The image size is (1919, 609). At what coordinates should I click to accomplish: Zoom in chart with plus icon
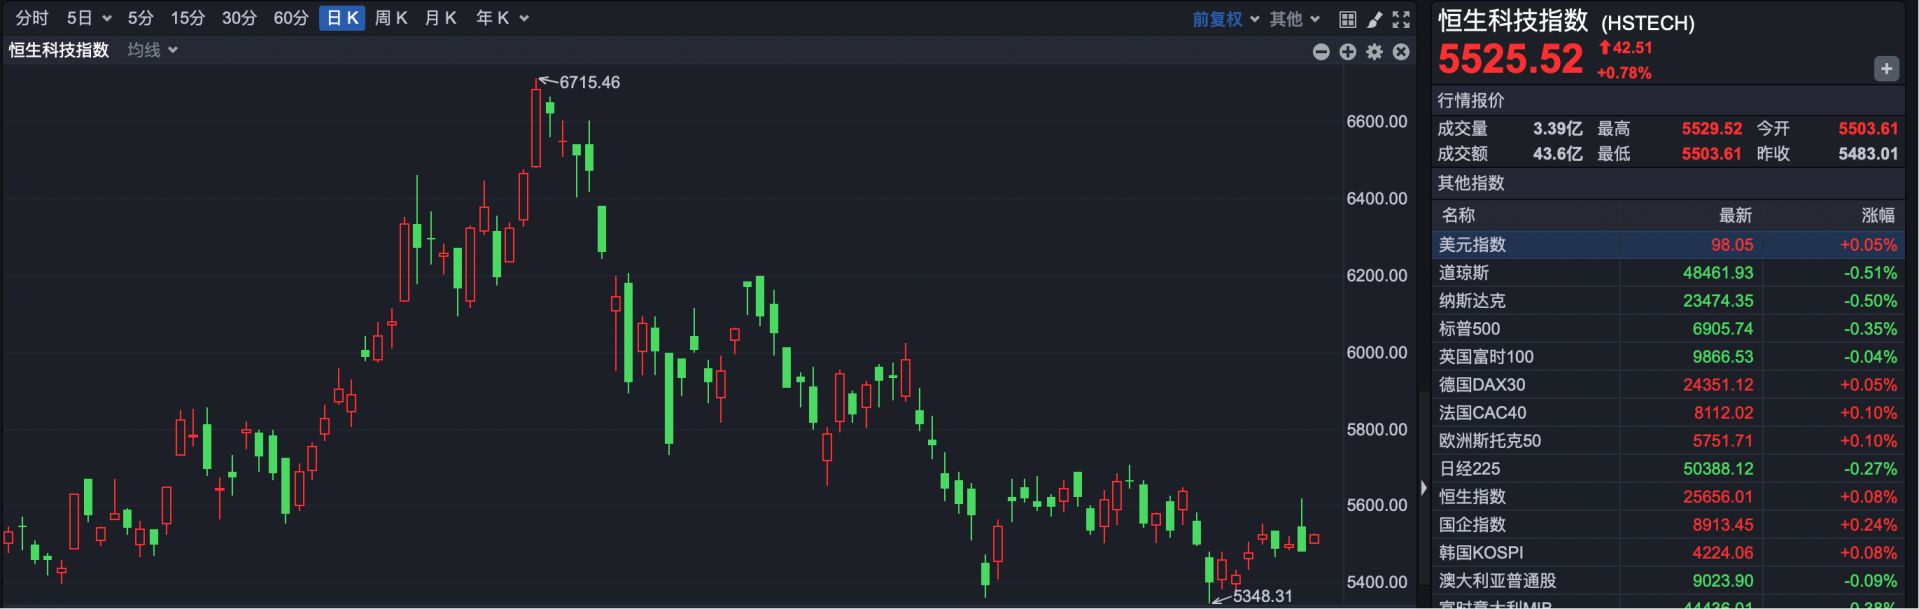1348,52
